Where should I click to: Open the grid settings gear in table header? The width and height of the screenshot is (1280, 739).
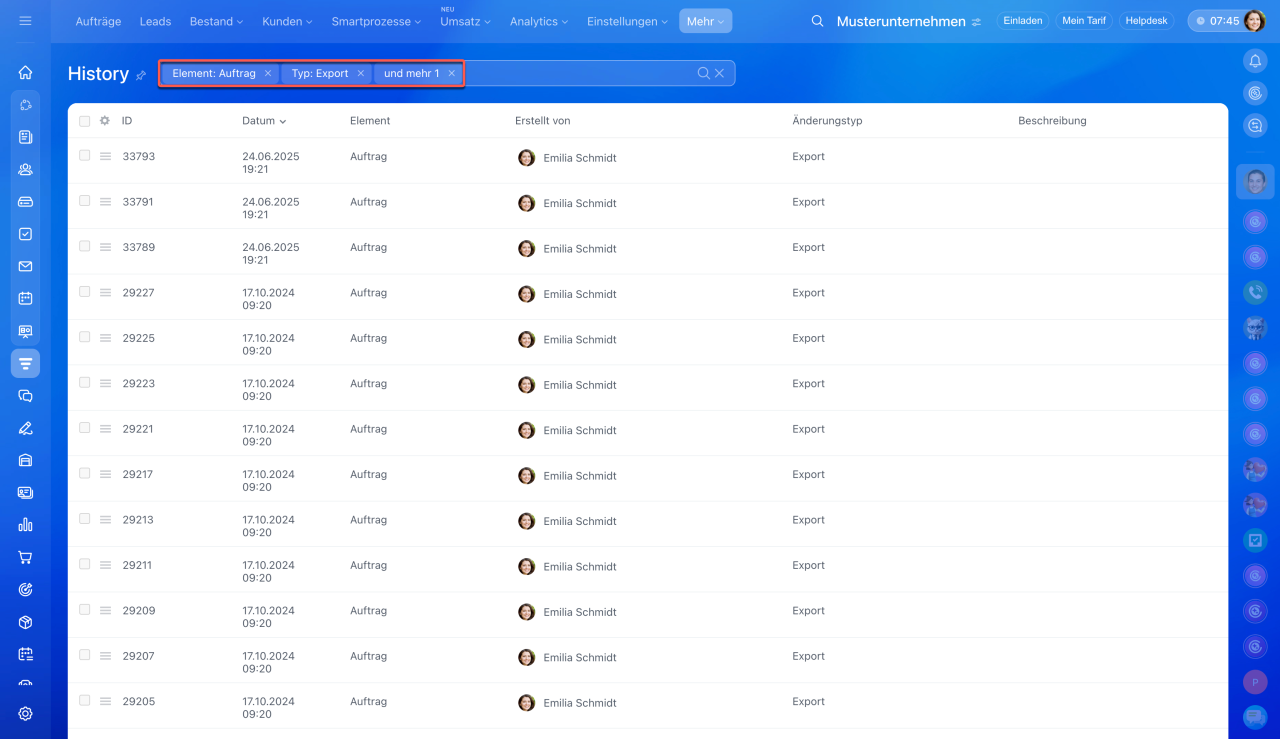click(105, 121)
